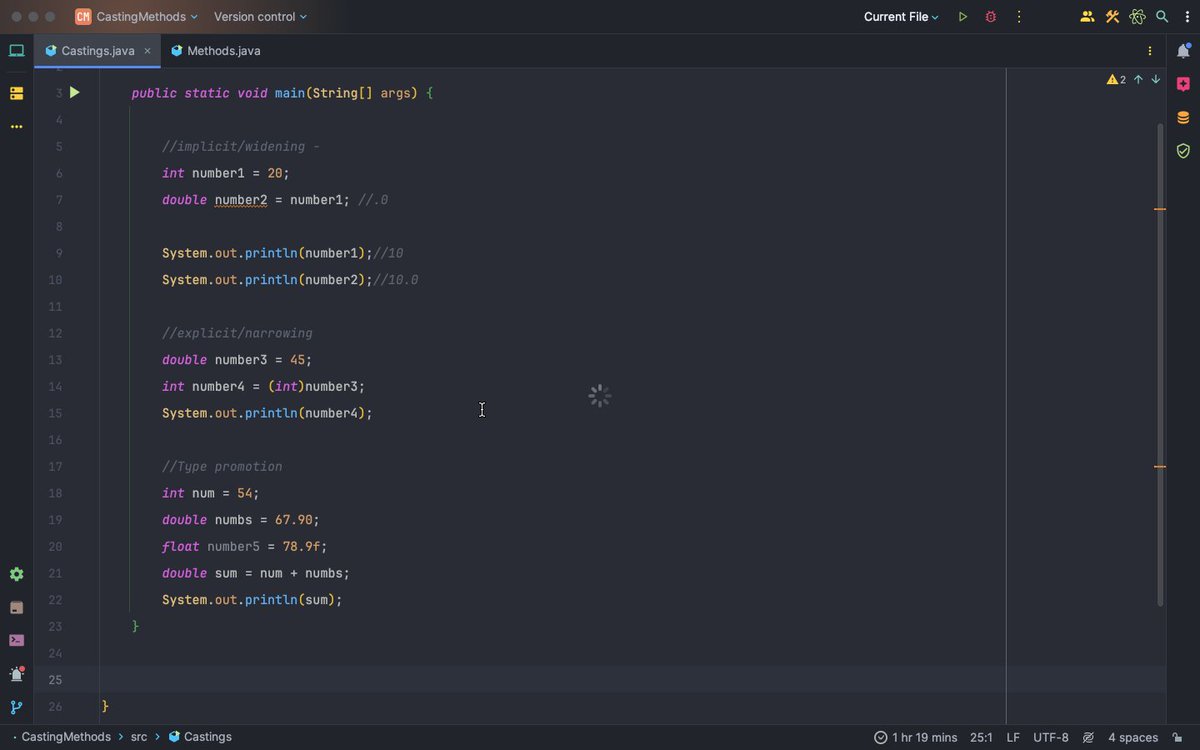Click the run gutter arrow beside main method
The height and width of the screenshot is (750, 1200).
(74, 93)
